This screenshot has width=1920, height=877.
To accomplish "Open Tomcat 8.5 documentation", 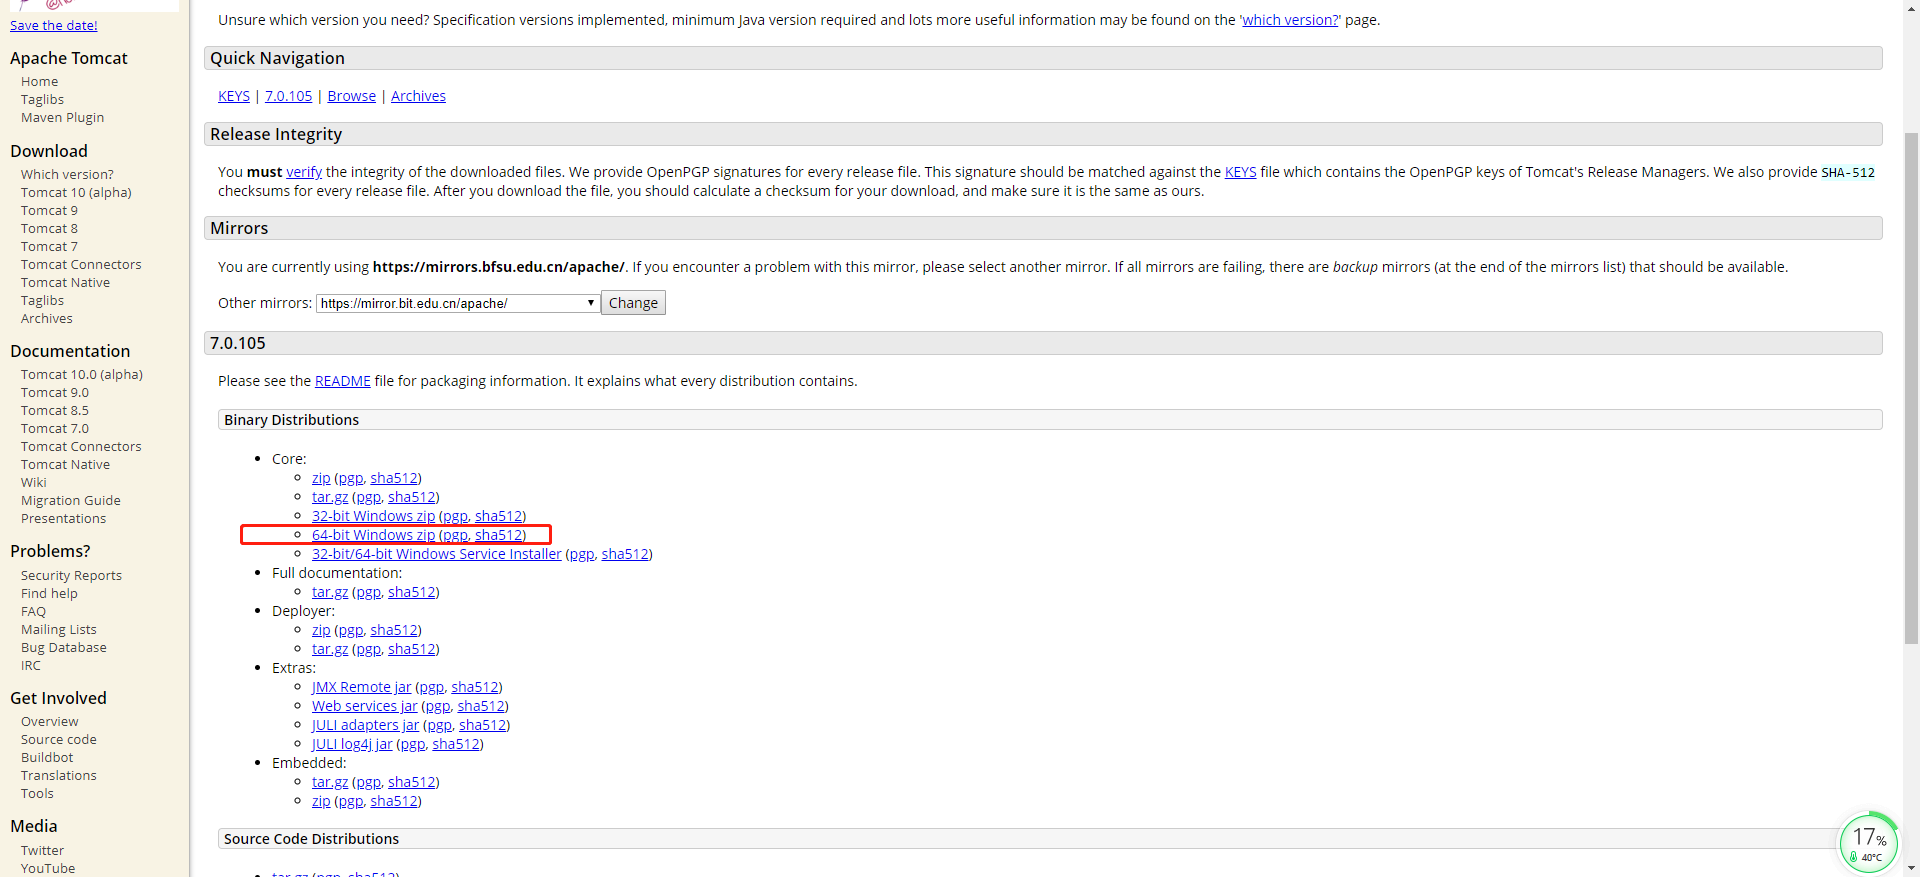I will point(55,411).
